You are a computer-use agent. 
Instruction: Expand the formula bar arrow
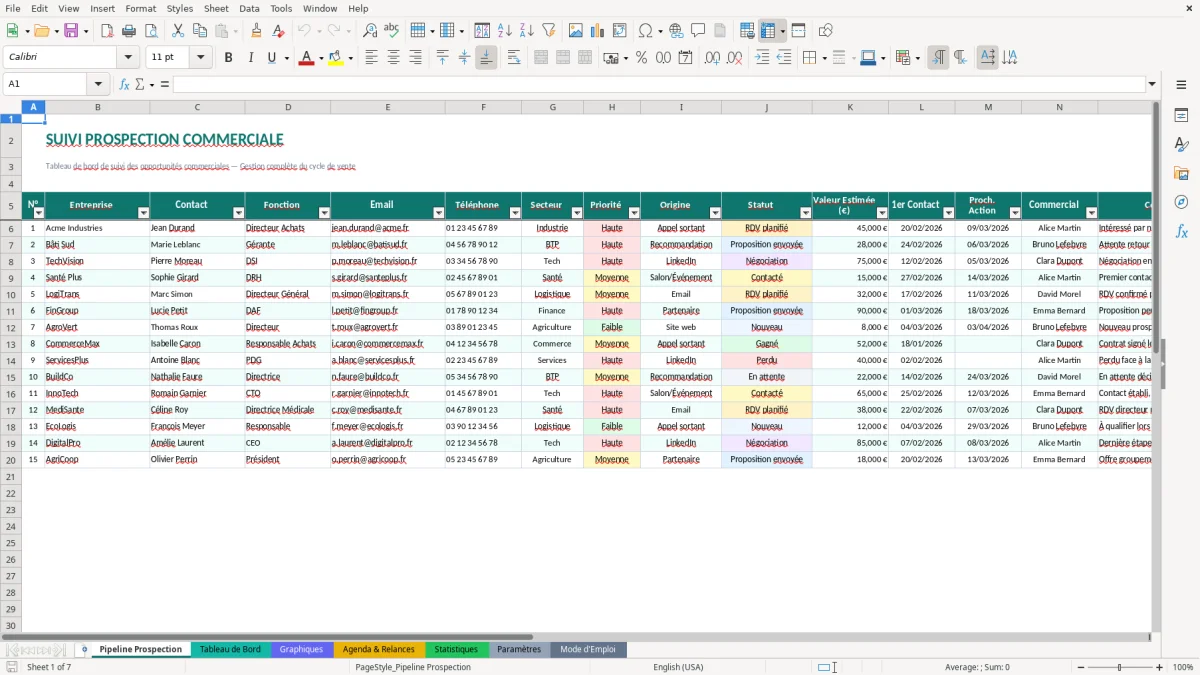click(1152, 84)
